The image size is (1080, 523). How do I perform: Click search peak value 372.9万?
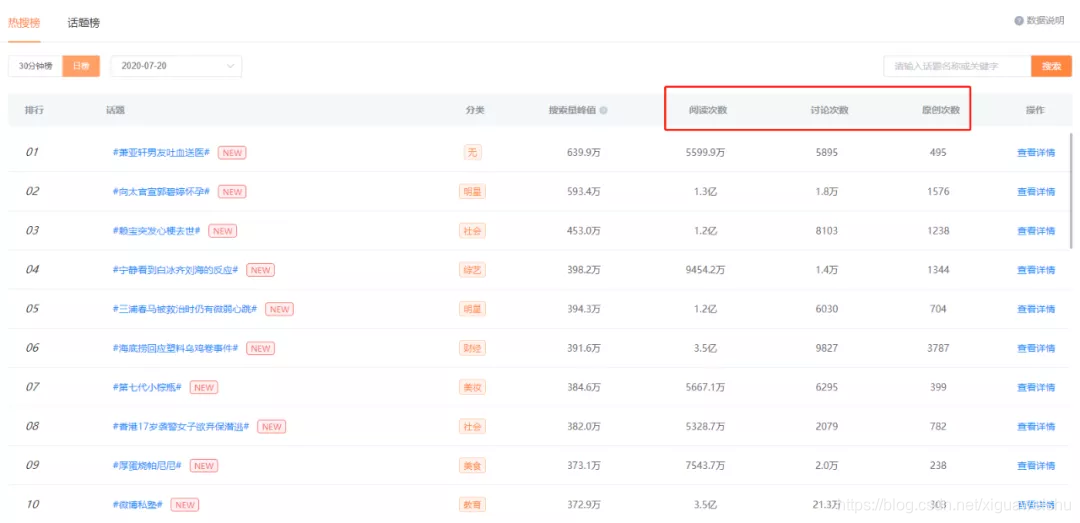tap(583, 505)
